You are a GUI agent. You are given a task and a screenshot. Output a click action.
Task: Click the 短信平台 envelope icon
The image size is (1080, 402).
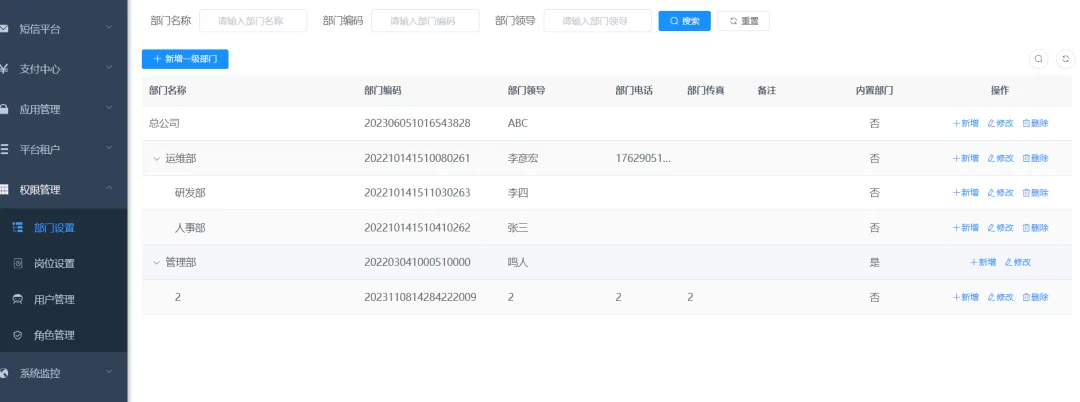point(4,29)
